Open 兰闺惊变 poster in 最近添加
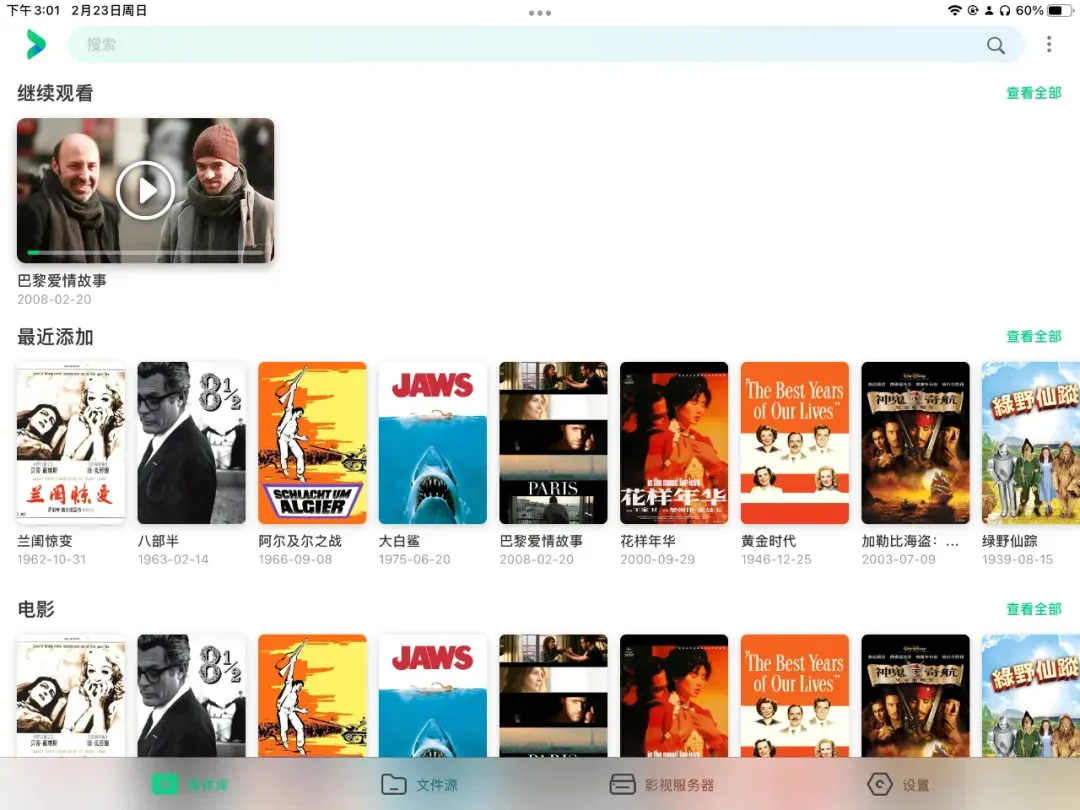The height and width of the screenshot is (810, 1080). pos(71,443)
